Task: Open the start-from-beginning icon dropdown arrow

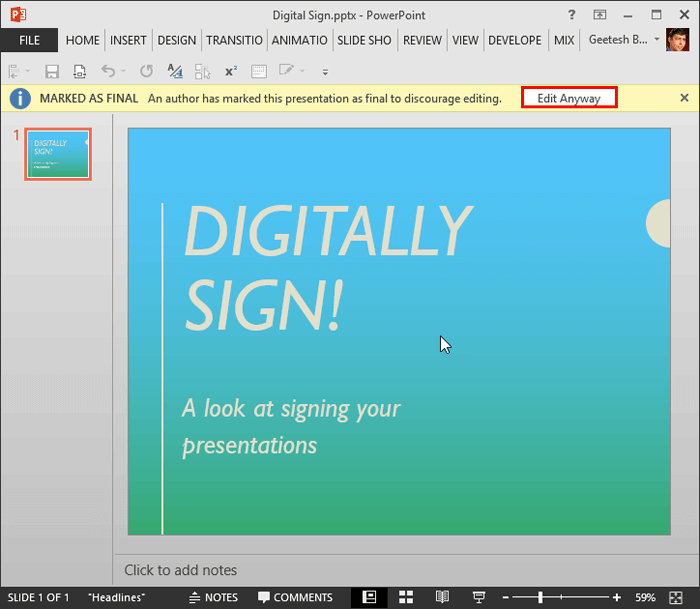Action: point(27,71)
